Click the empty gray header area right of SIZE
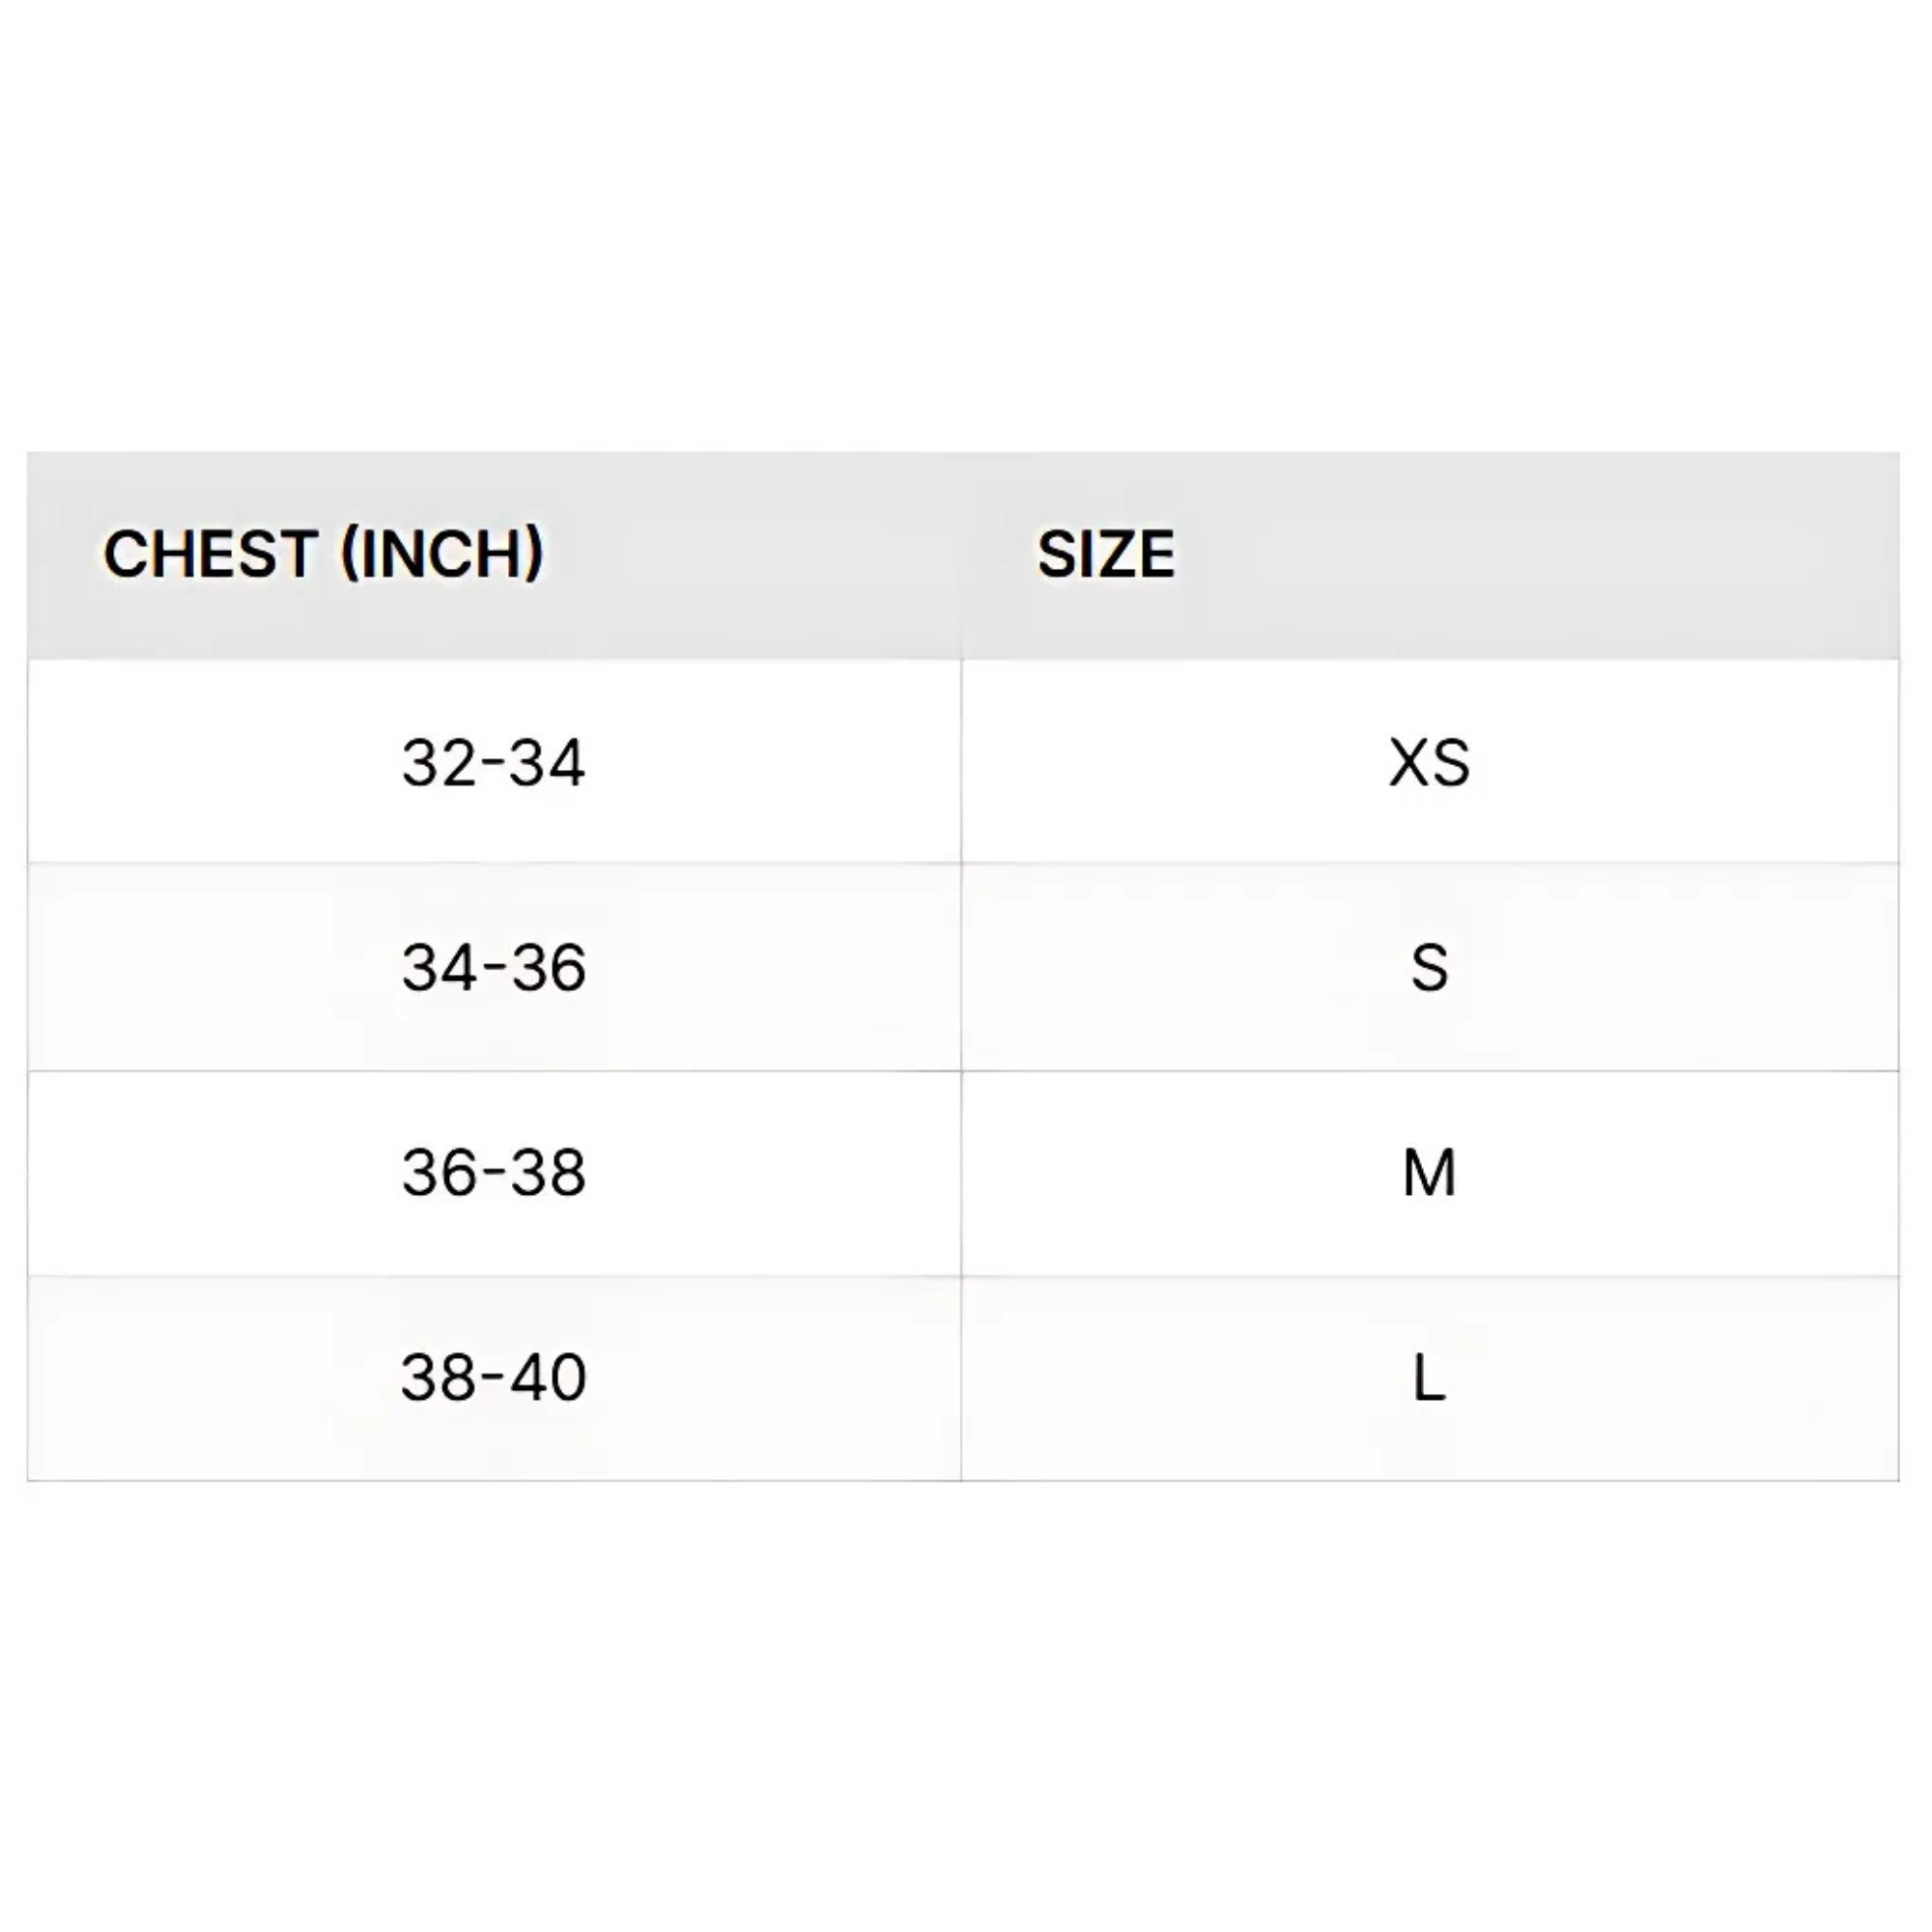 pos(1540,555)
